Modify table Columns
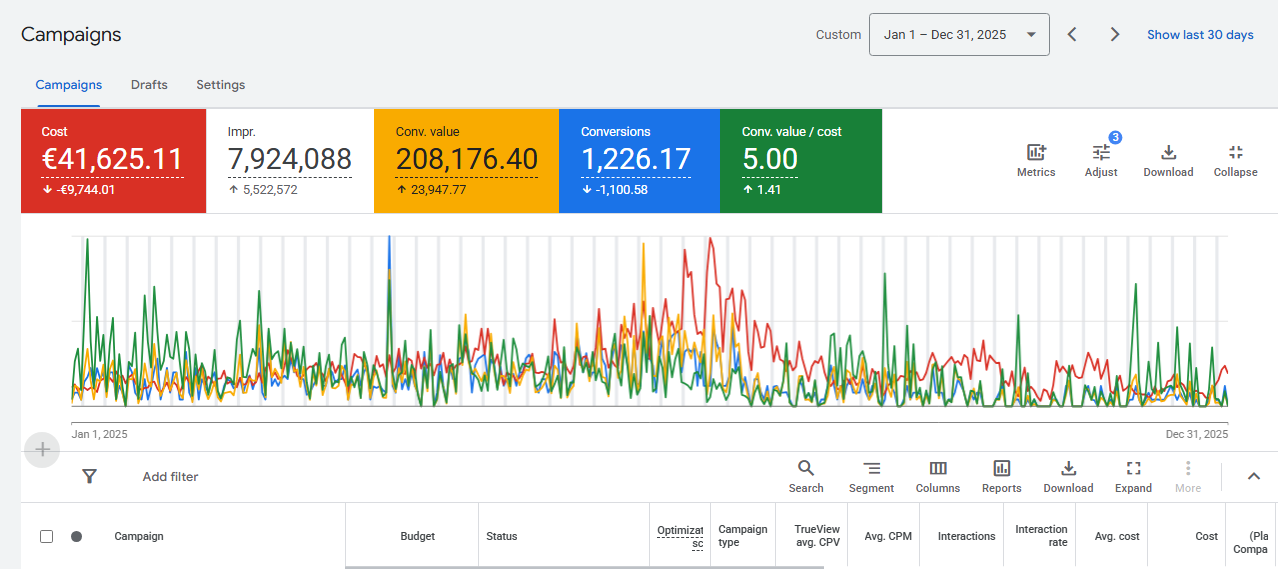Image resolution: width=1278 pixels, height=569 pixels. click(x=938, y=477)
